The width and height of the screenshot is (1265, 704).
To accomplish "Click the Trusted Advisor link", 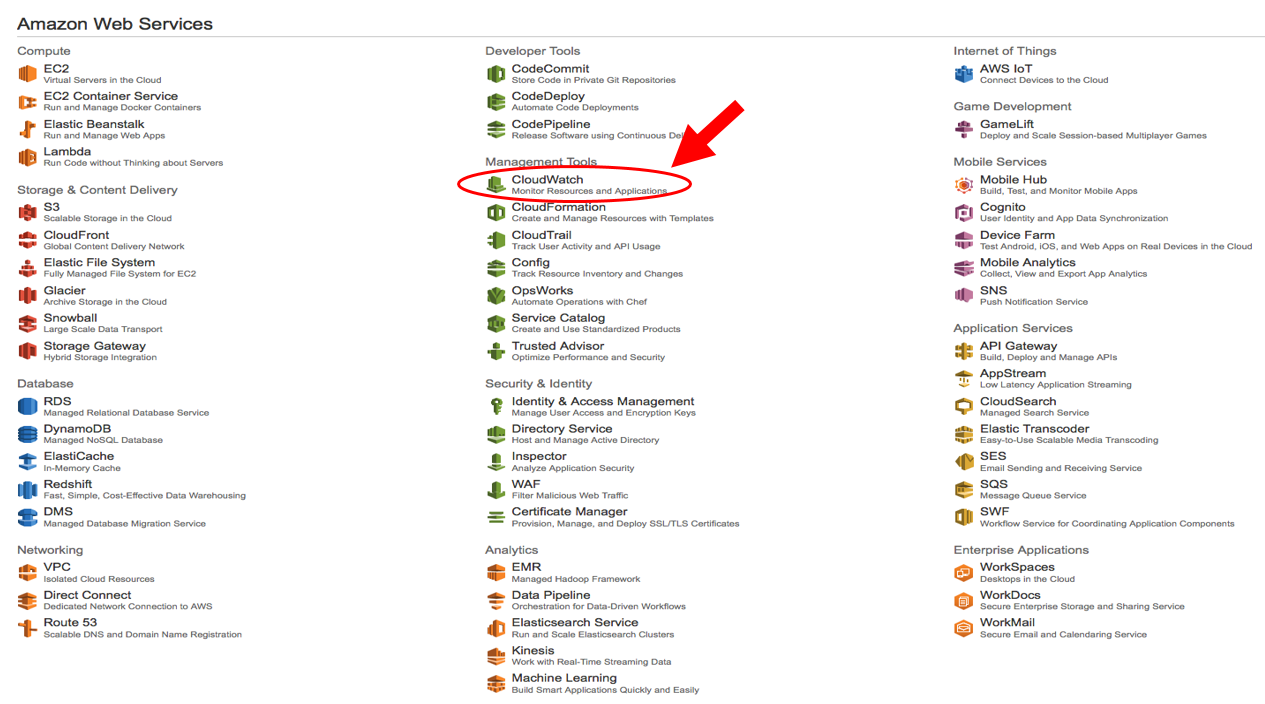I will pos(558,346).
